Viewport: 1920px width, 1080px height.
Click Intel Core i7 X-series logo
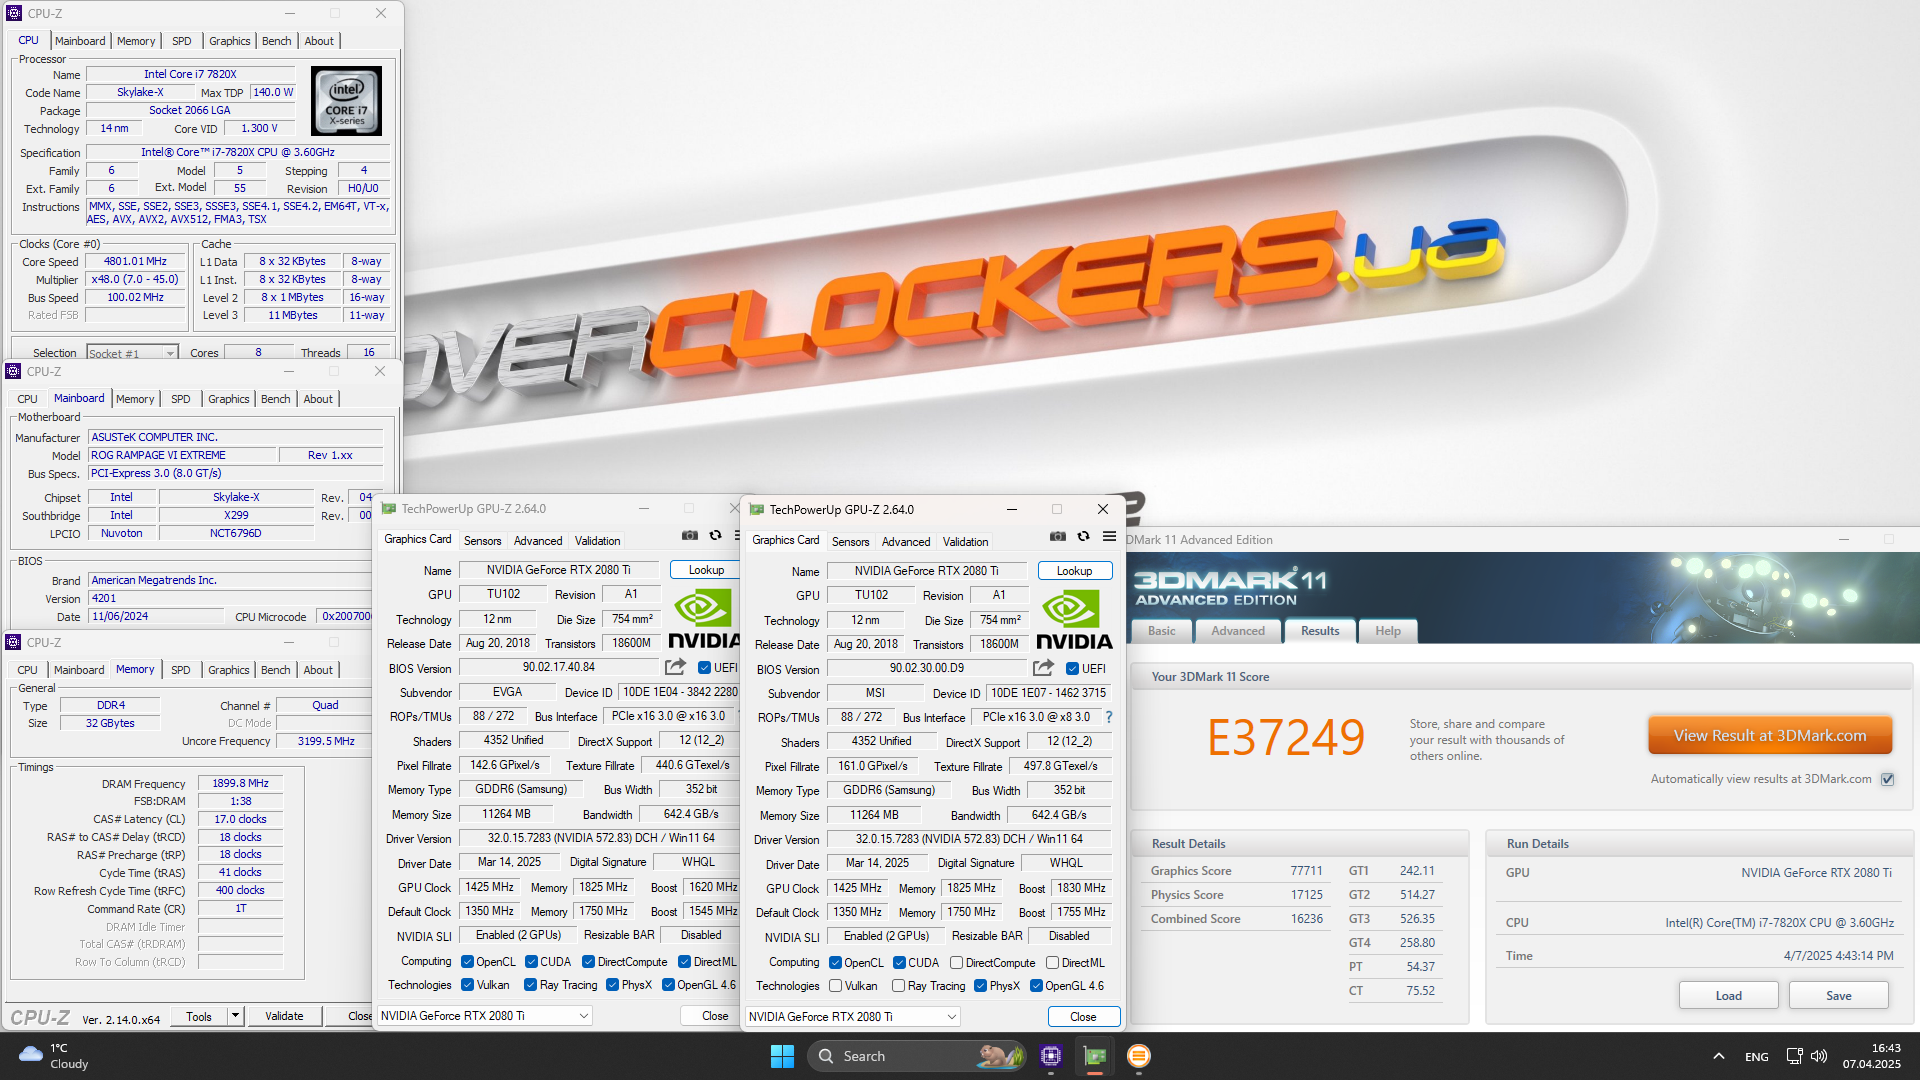click(x=346, y=101)
